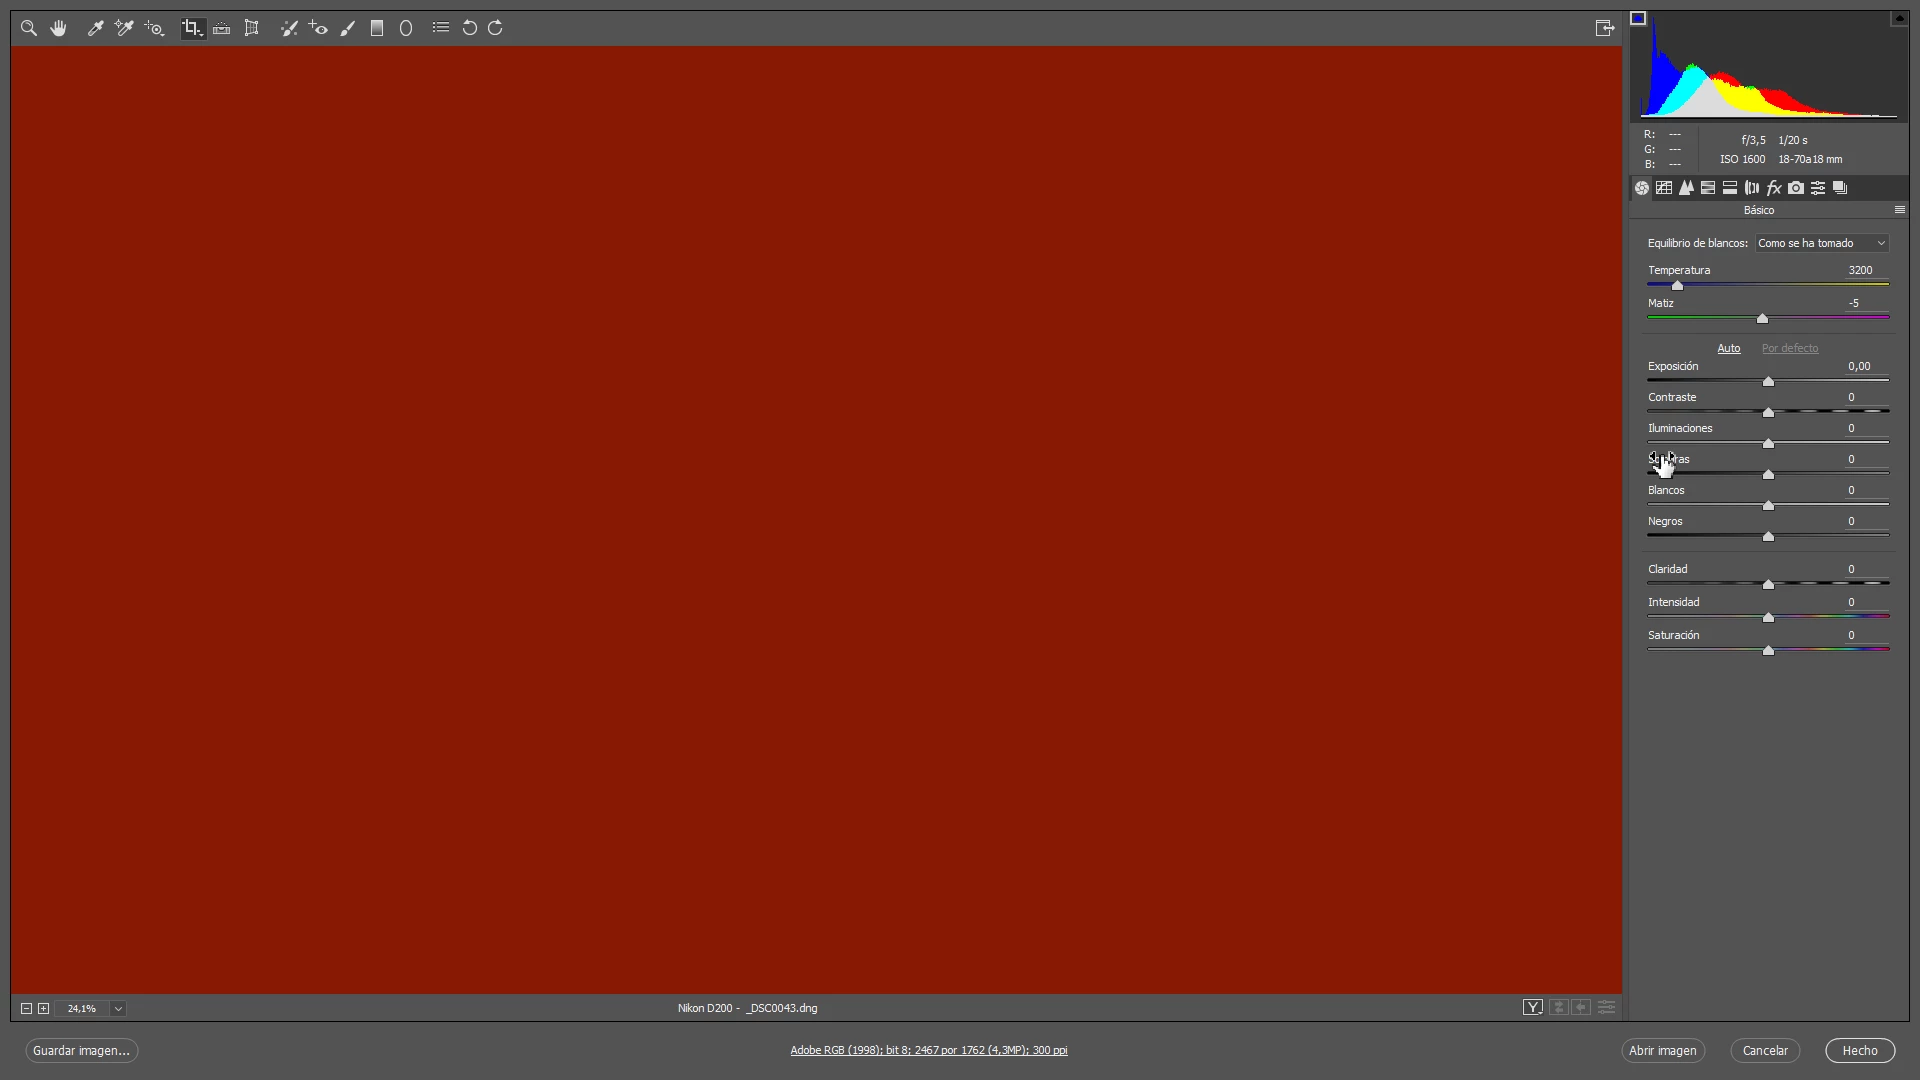The height and width of the screenshot is (1080, 1920).
Task: Click the Abrir imagen button
Action: [x=1662, y=1050]
